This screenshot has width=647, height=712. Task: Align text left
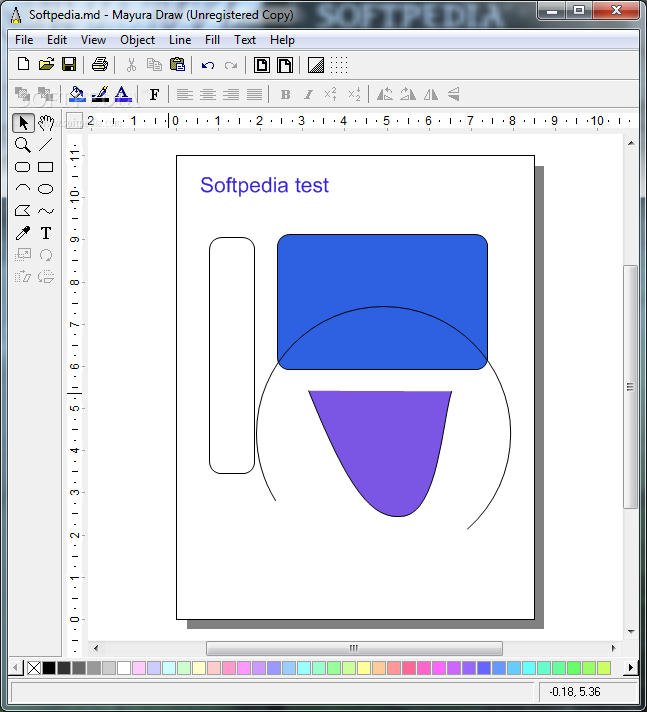click(x=184, y=94)
